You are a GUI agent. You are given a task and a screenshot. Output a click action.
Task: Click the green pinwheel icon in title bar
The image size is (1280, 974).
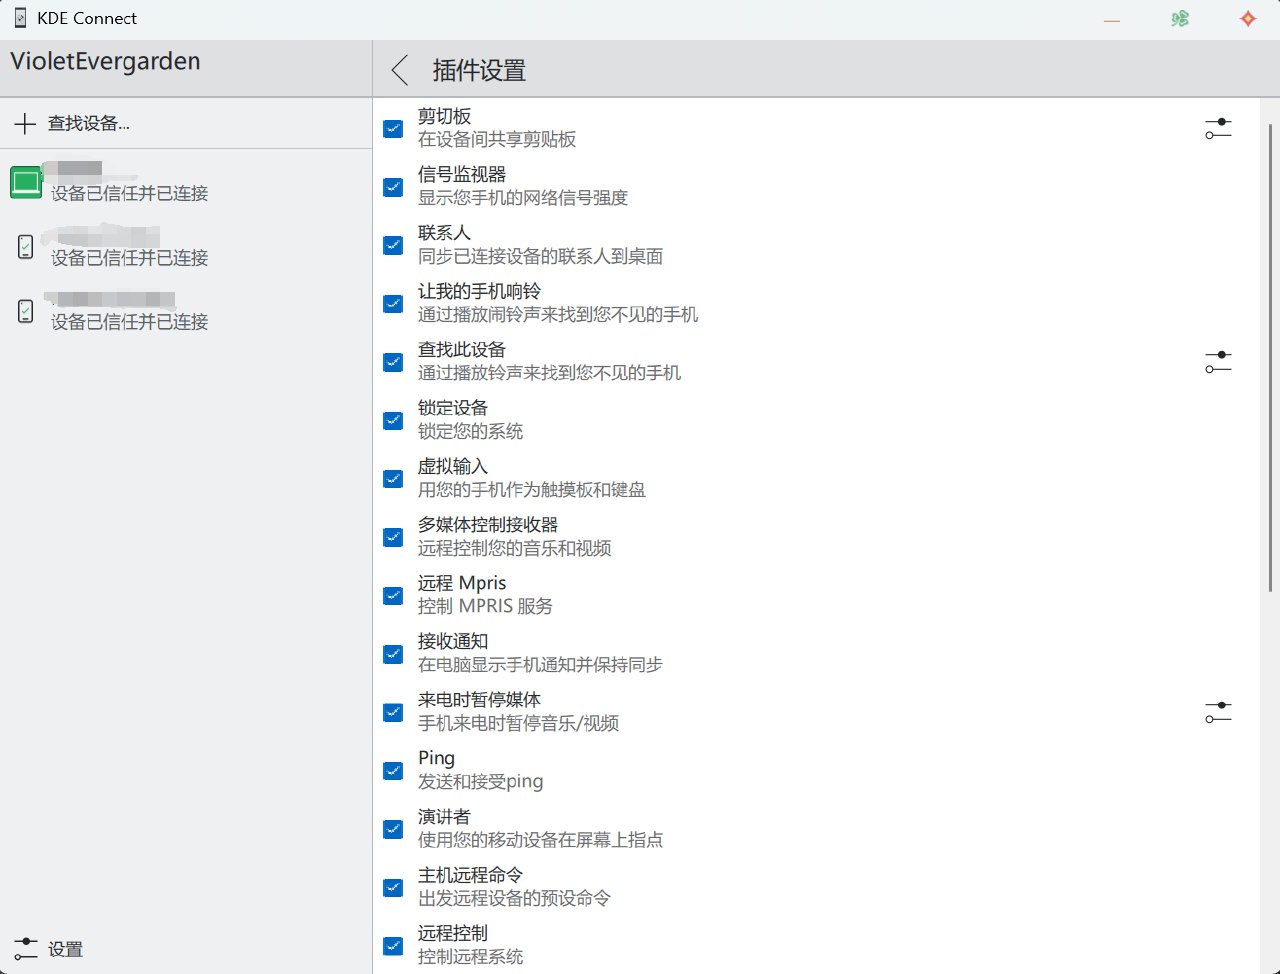pos(1180,19)
